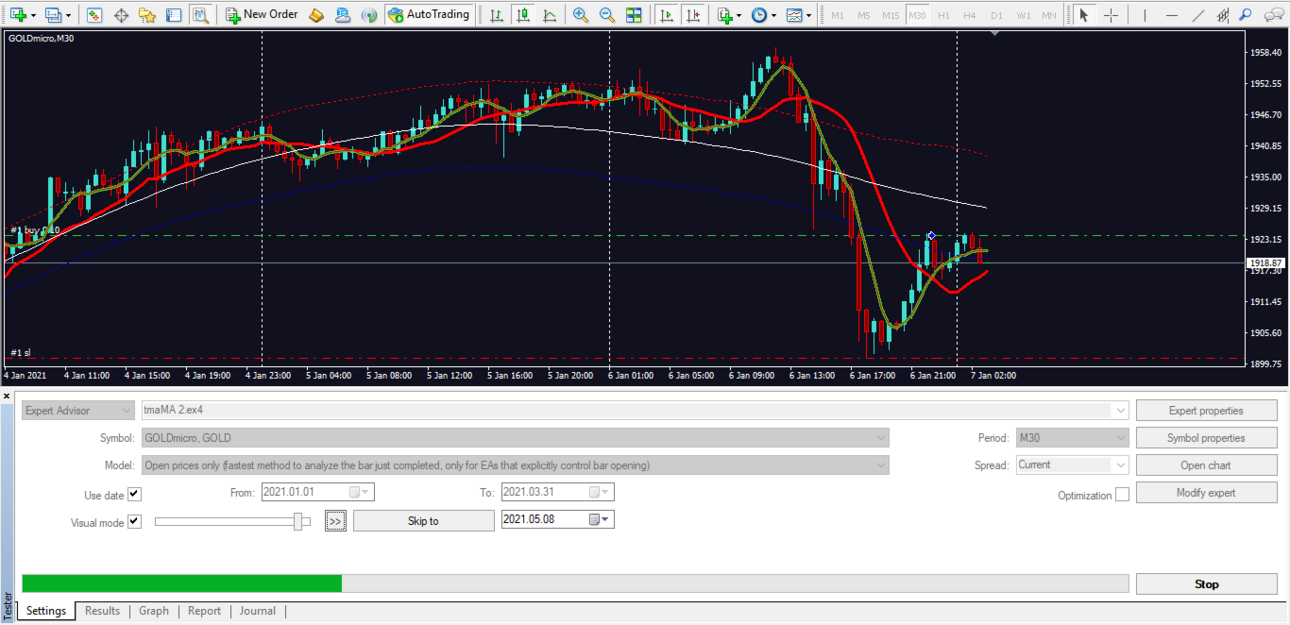Select the Trendline drawing tool
The image size is (1290, 625).
coord(1198,15)
